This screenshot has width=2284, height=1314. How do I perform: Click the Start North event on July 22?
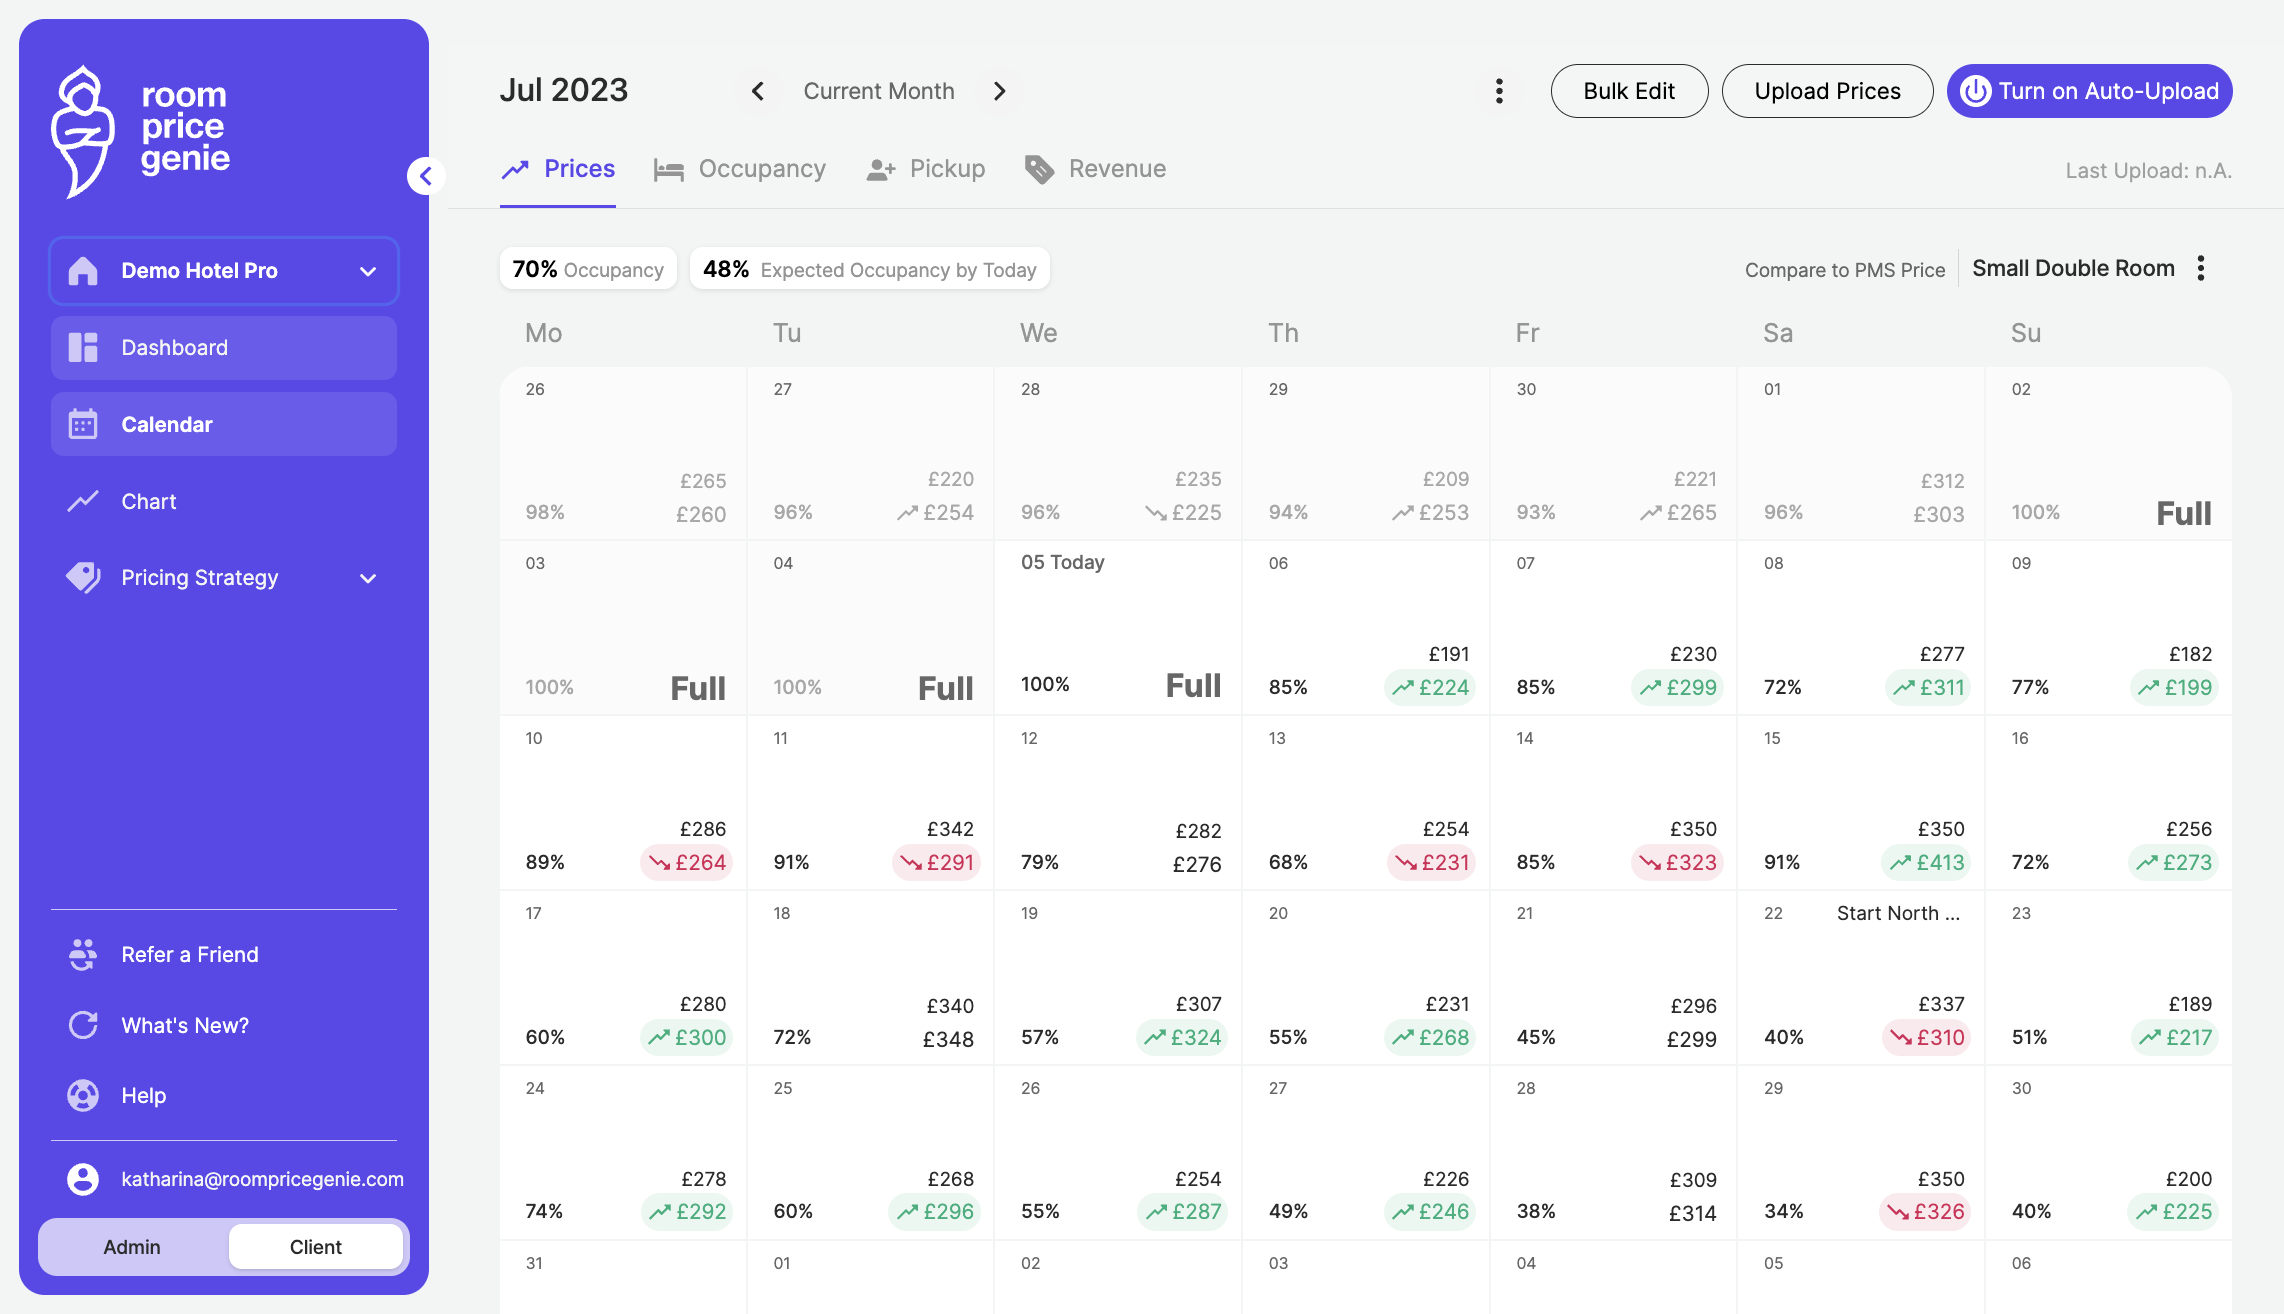click(x=1898, y=913)
